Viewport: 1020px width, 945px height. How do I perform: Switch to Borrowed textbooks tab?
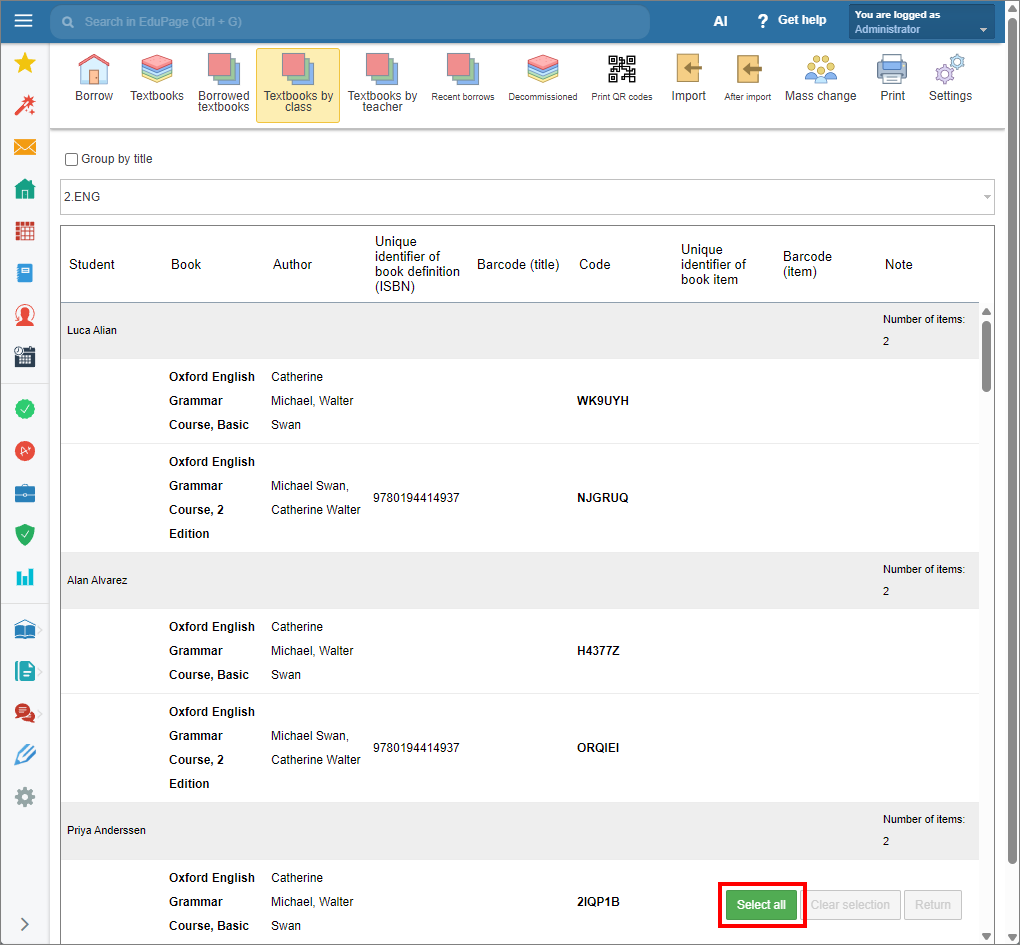(223, 85)
